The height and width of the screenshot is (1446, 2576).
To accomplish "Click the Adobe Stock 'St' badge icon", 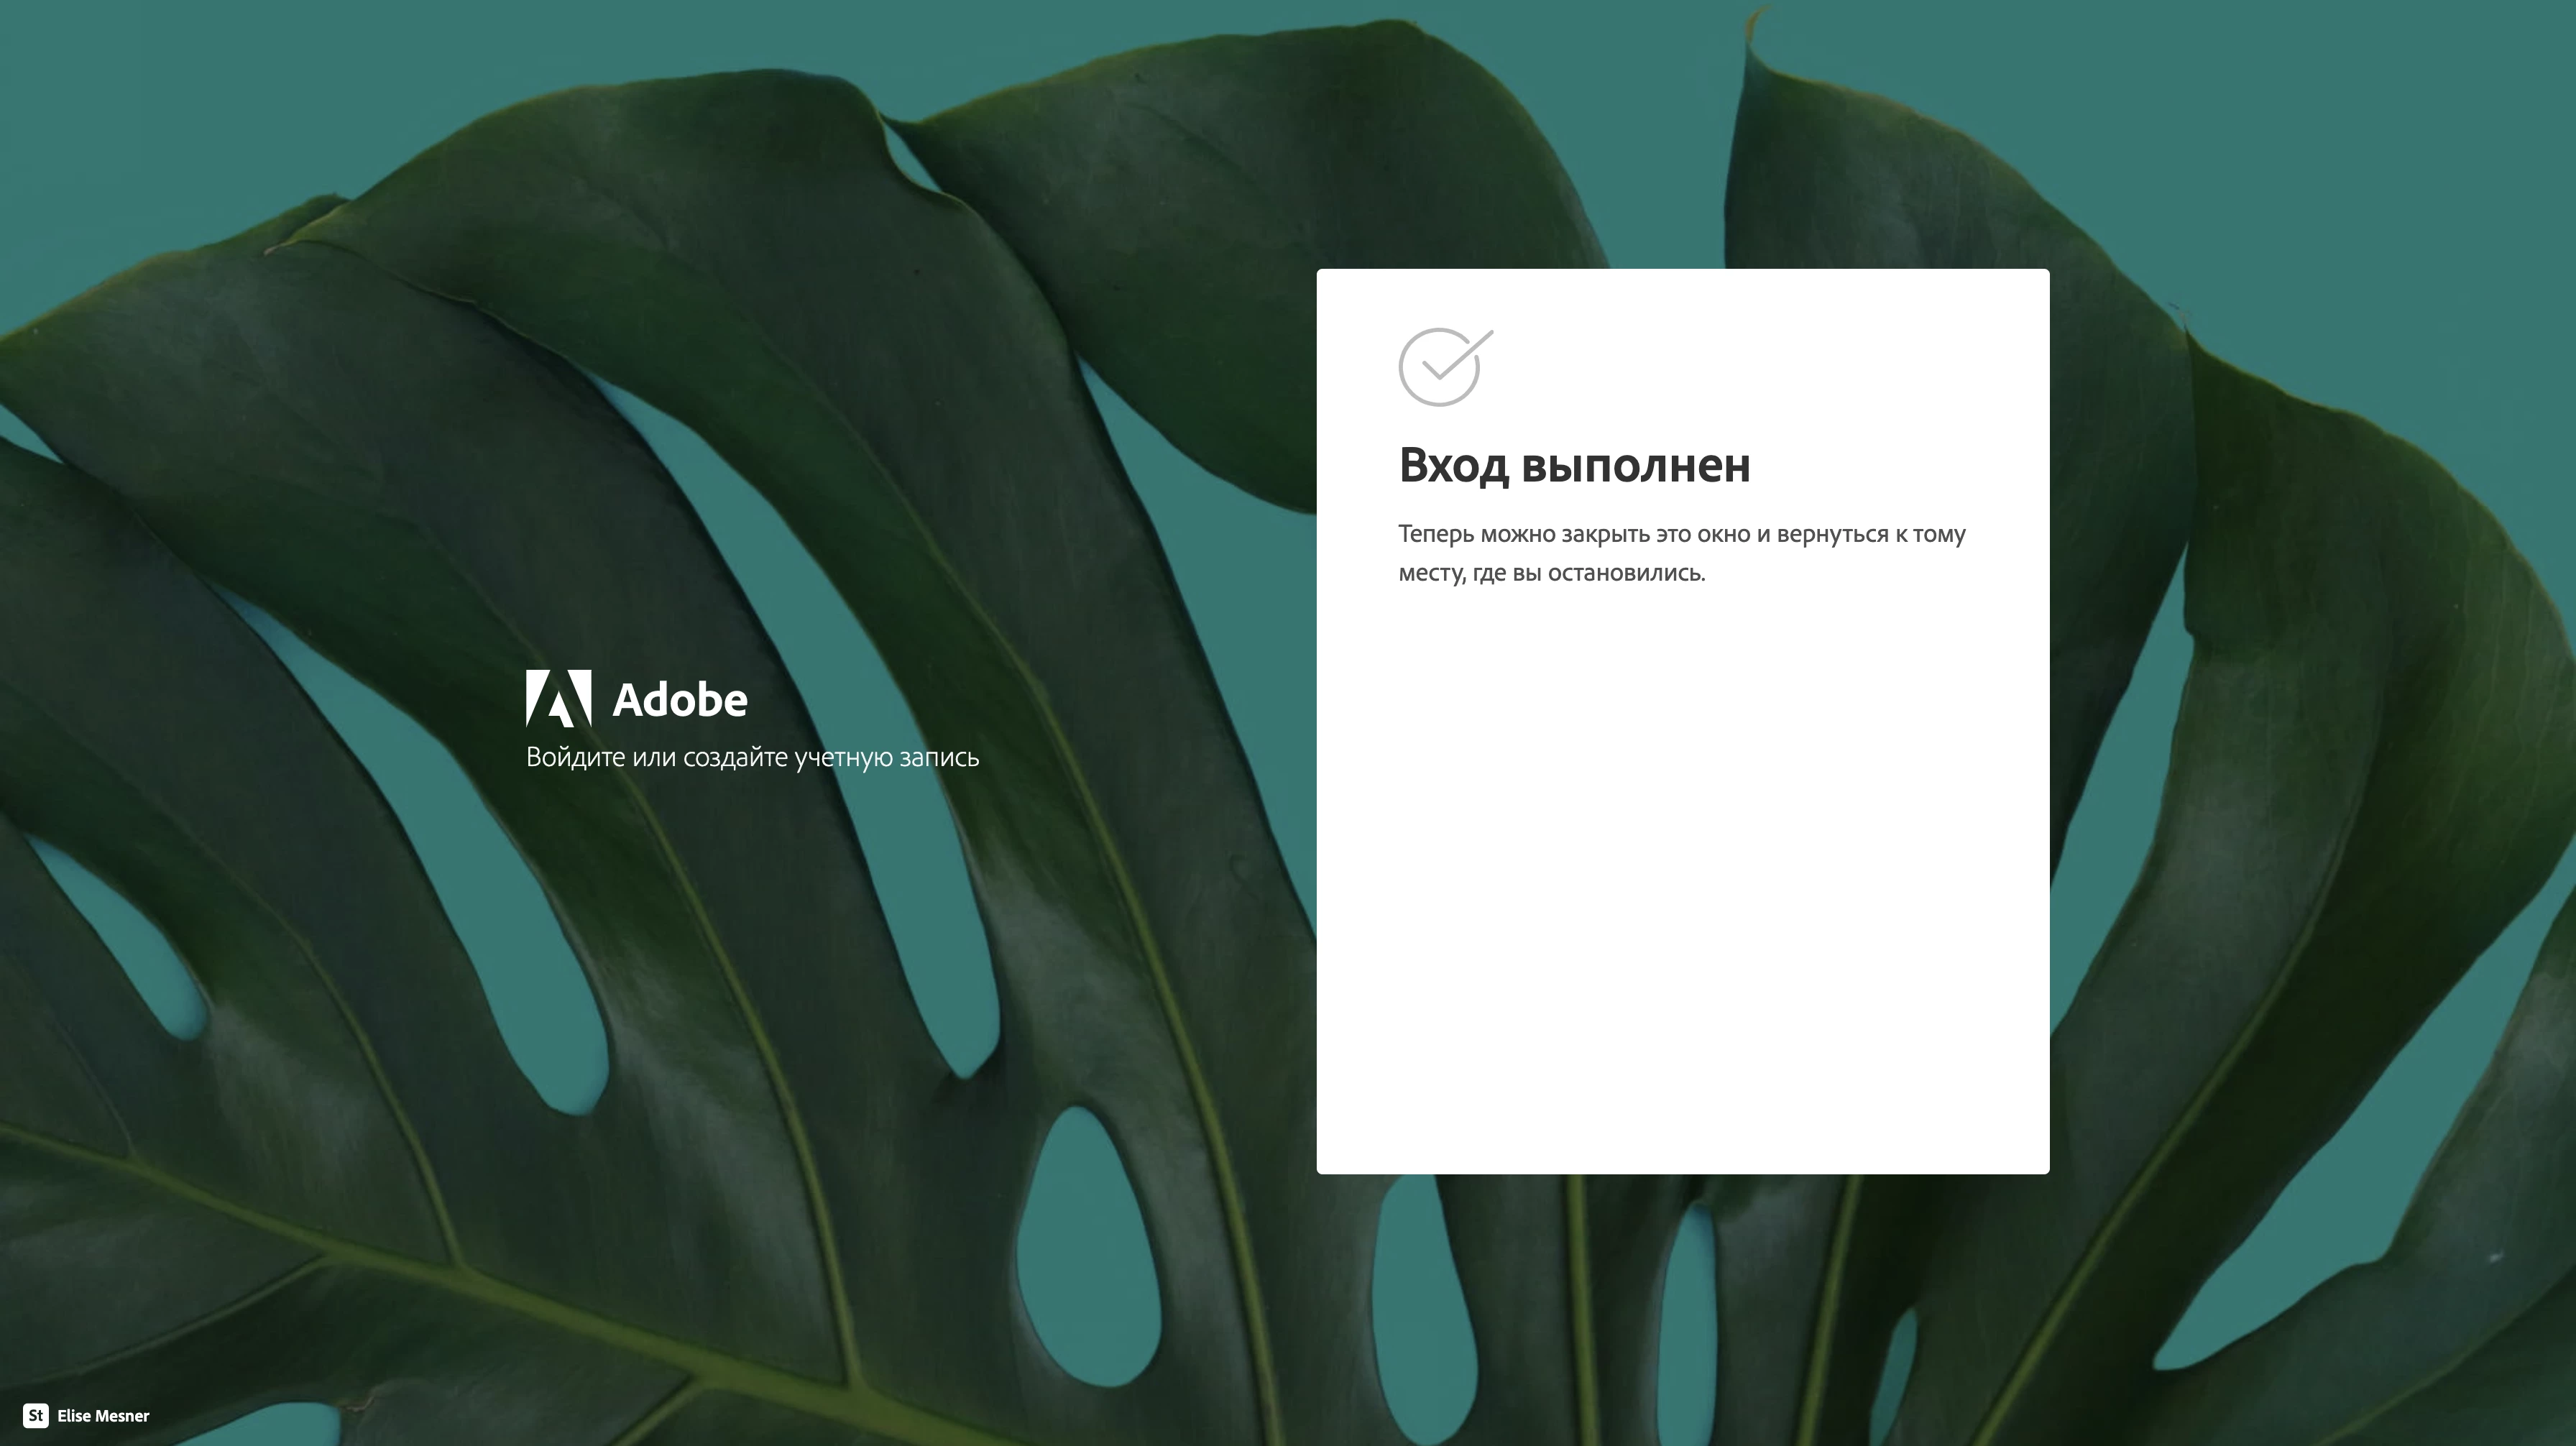I will point(35,1415).
